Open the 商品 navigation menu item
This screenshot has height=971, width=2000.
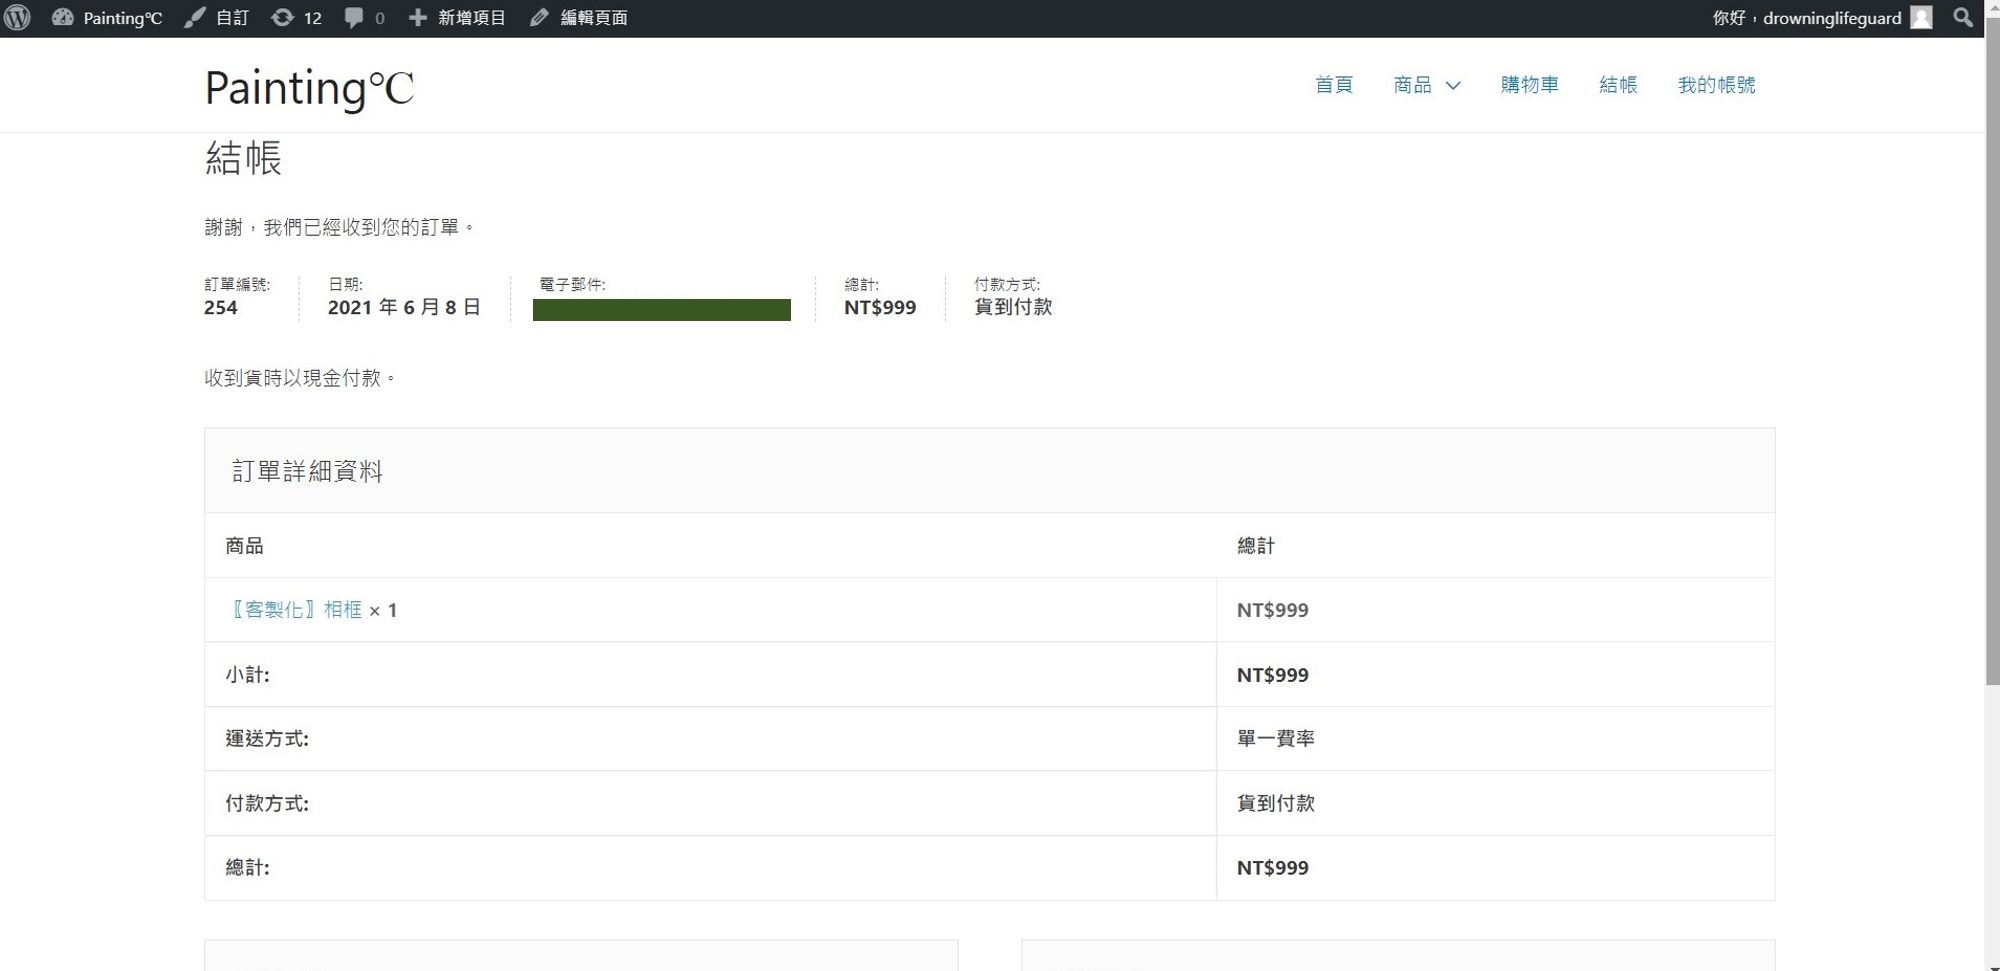click(1412, 85)
